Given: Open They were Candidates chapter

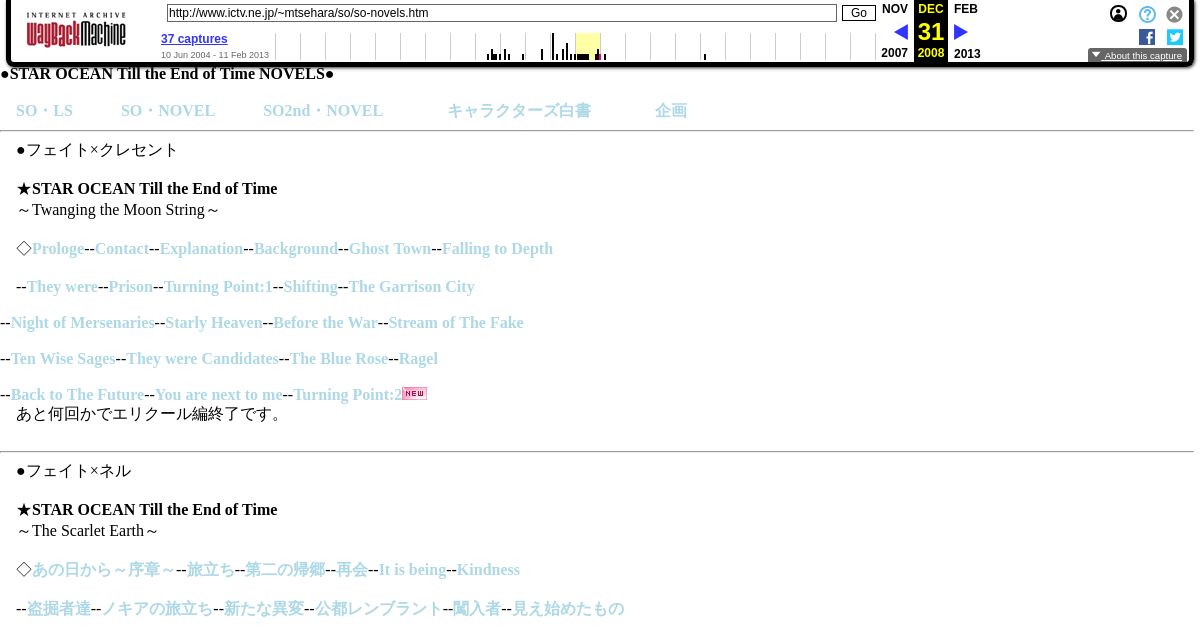Looking at the screenshot, I should click(202, 359).
